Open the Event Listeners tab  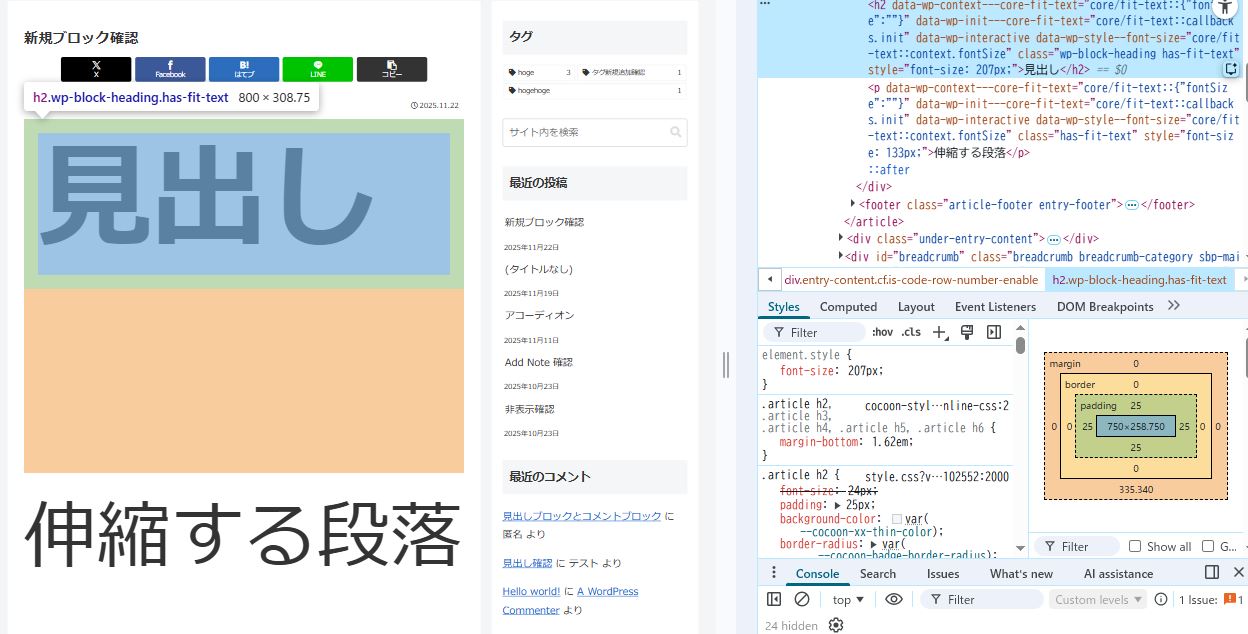pyautogui.click(x=995, y=307)
